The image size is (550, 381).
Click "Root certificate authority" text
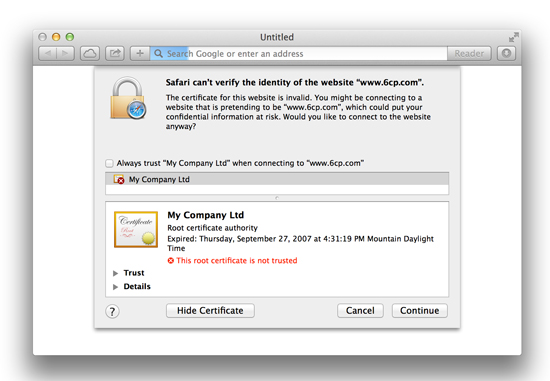212,228
